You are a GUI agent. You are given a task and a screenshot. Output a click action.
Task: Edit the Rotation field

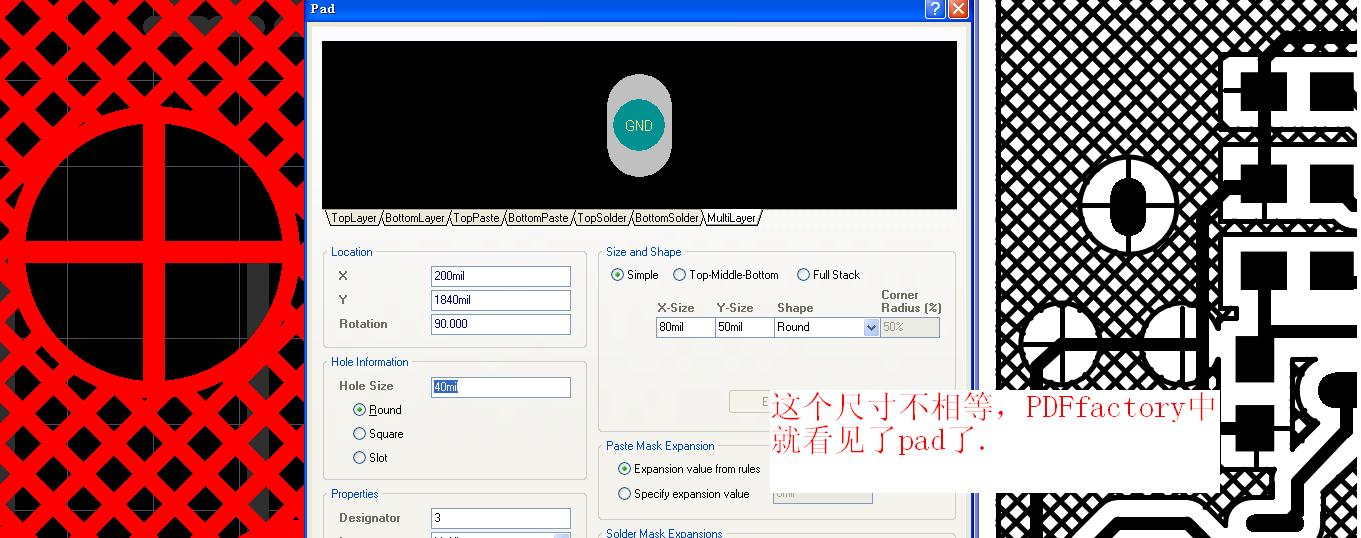coord(501,324)
